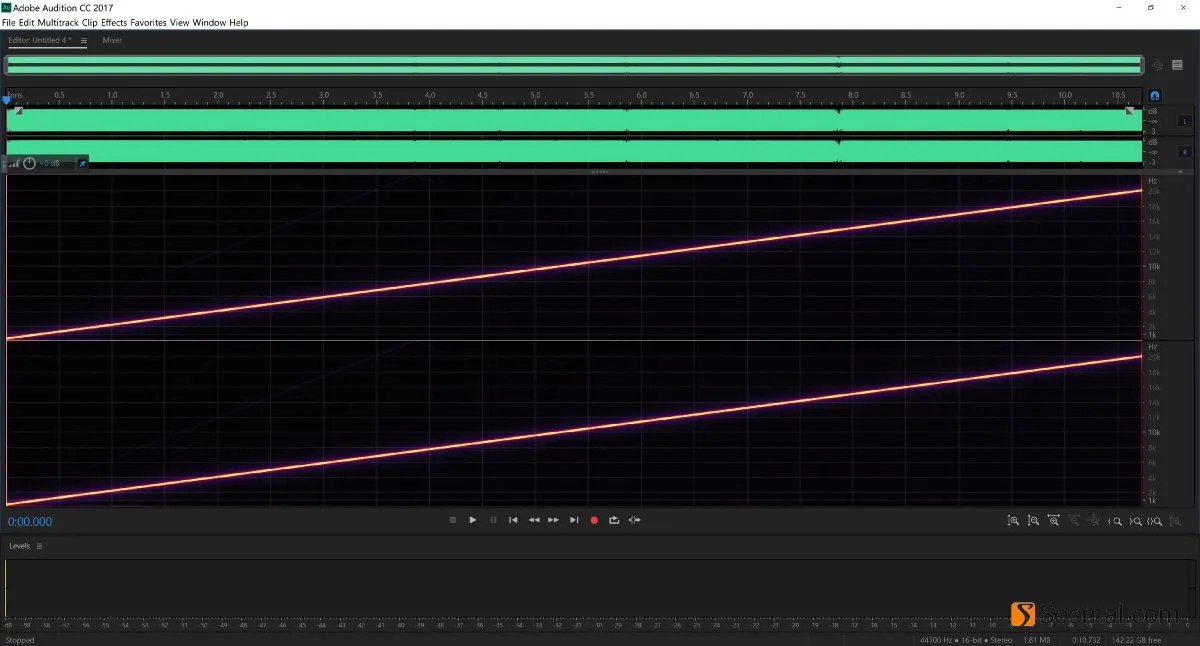Viewport: 1200px width, 646px height.
Task: Click the upper spectral Hz scale label
Action: click(1152, 181)
